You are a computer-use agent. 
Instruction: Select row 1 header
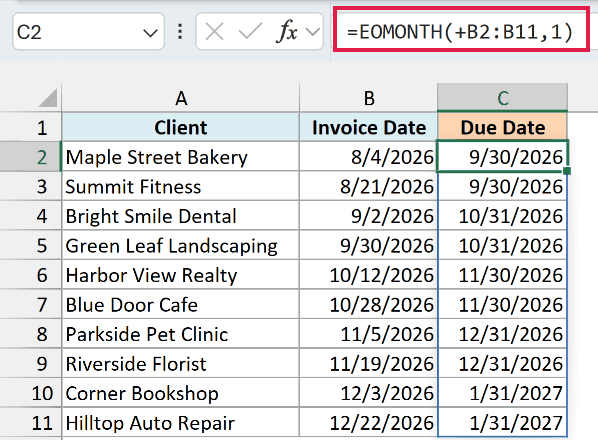pyautogui.click(x=31, y=127)
